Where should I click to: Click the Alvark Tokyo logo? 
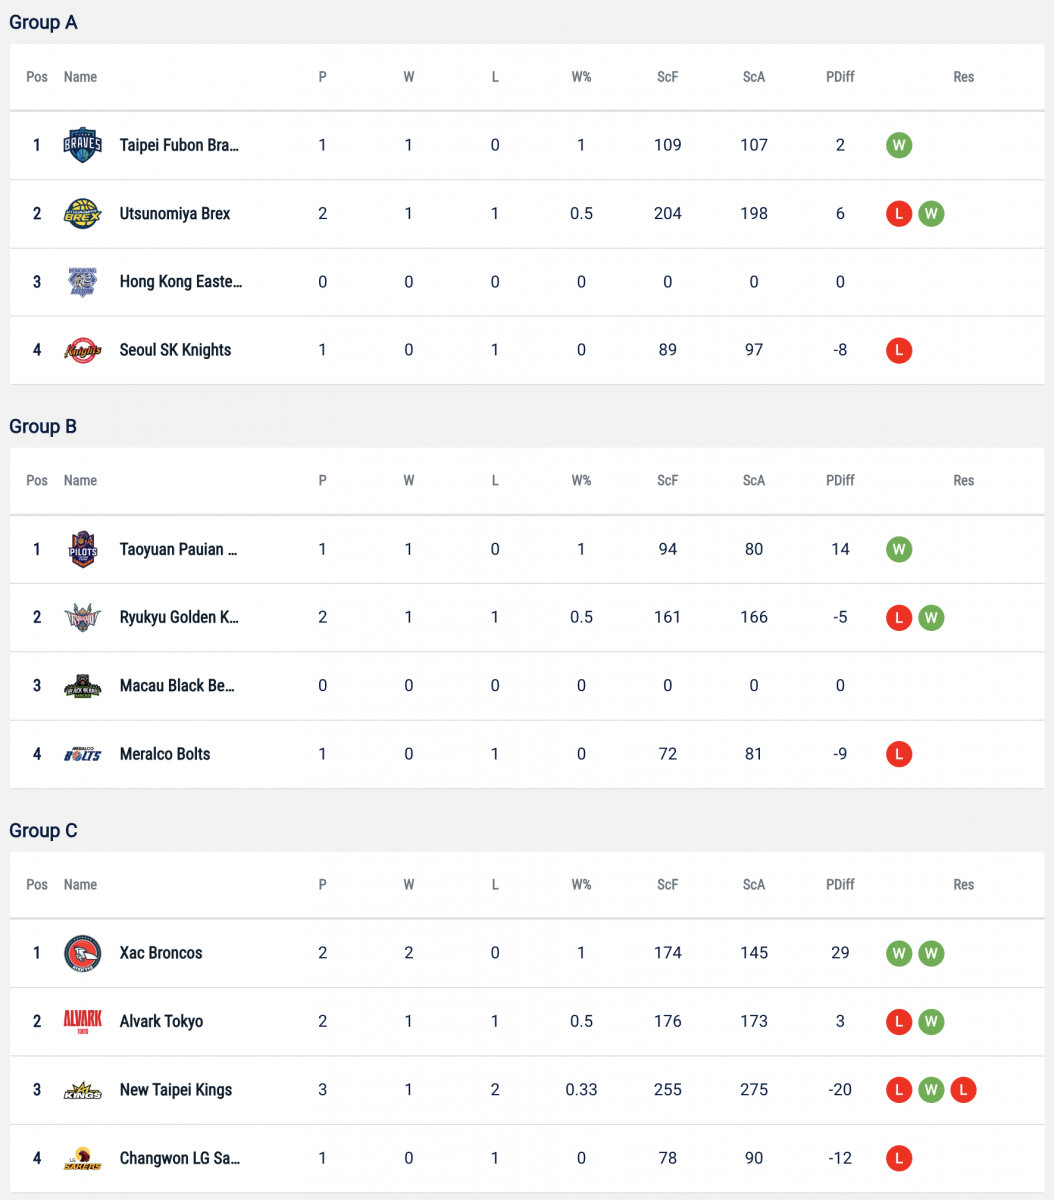click(82, 1021)
